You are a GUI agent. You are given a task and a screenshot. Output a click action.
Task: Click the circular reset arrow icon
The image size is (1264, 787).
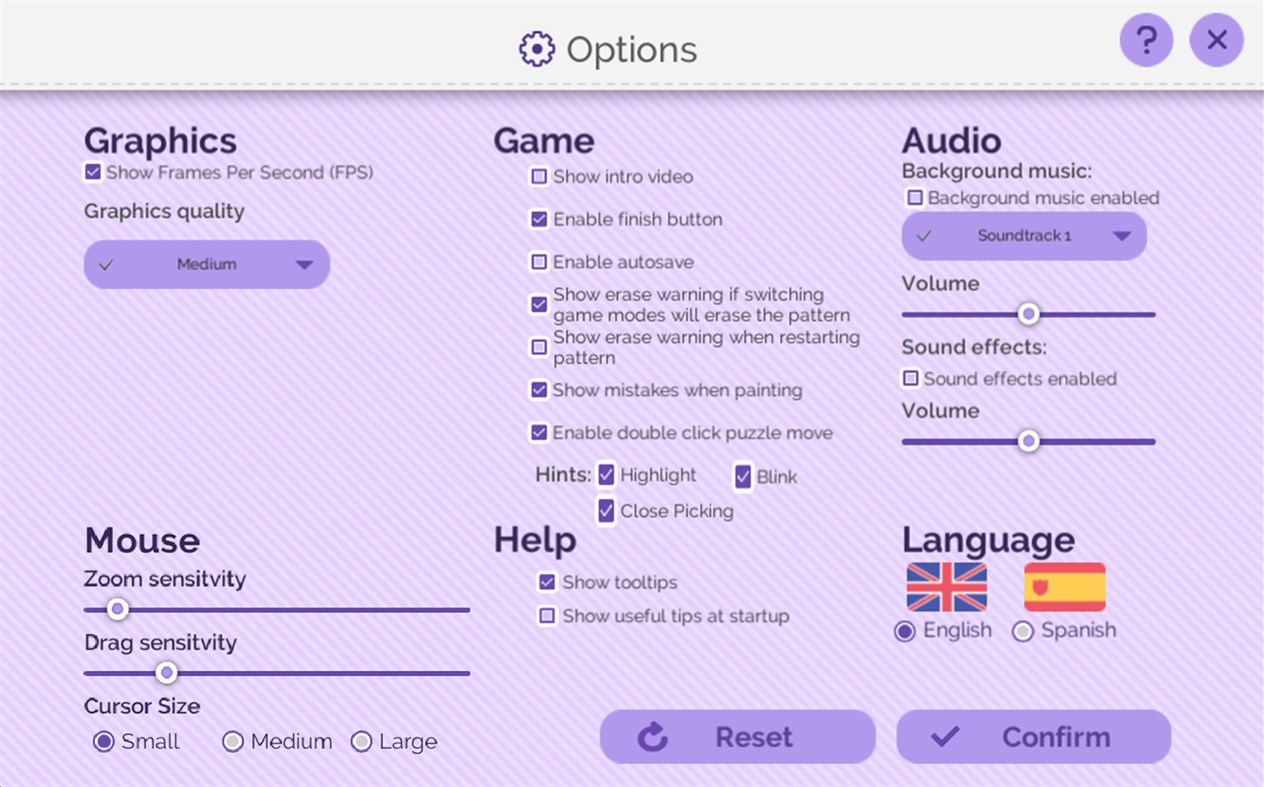click(652, 736)
